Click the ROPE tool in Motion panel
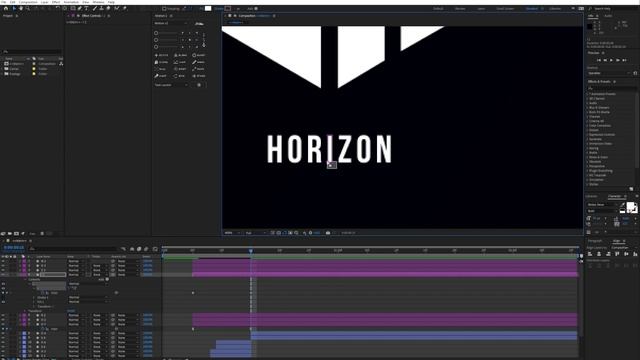This screenshot has height=360, width=640. [x=199, y=69]
